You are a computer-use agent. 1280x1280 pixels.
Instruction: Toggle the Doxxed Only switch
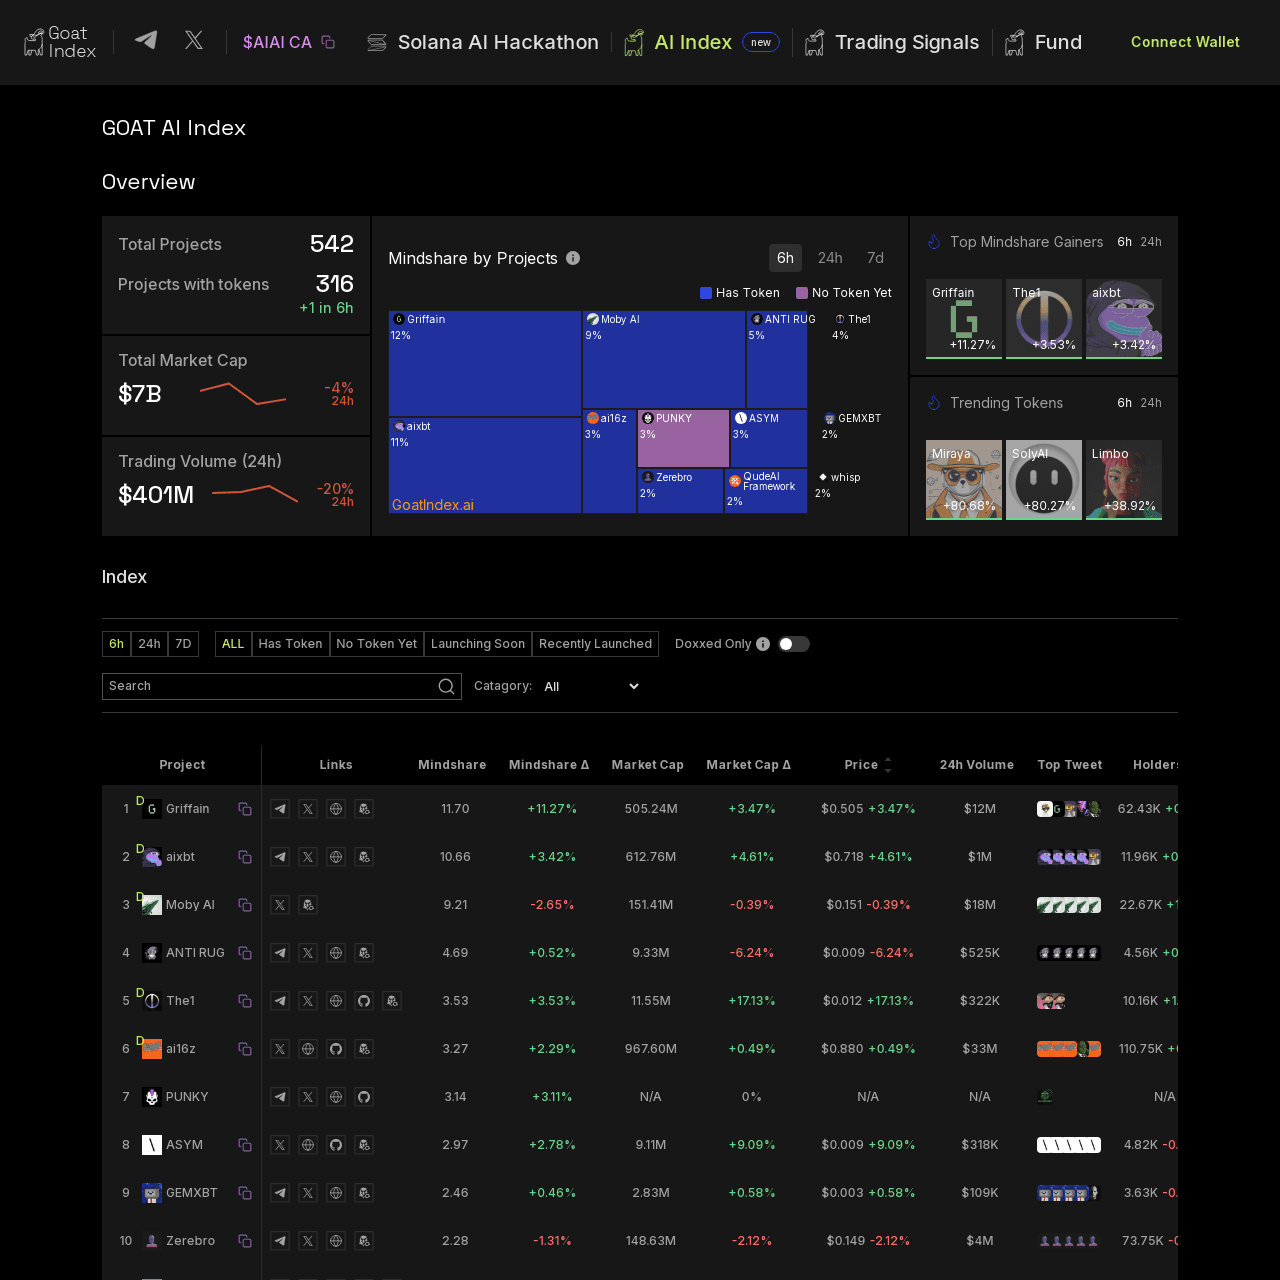[x=794, y=644]
